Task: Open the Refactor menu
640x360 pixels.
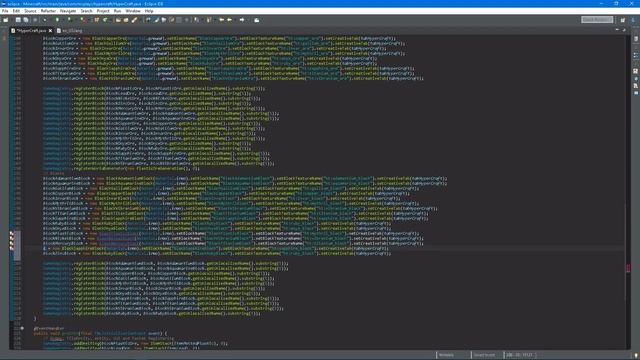Action: 48,11
